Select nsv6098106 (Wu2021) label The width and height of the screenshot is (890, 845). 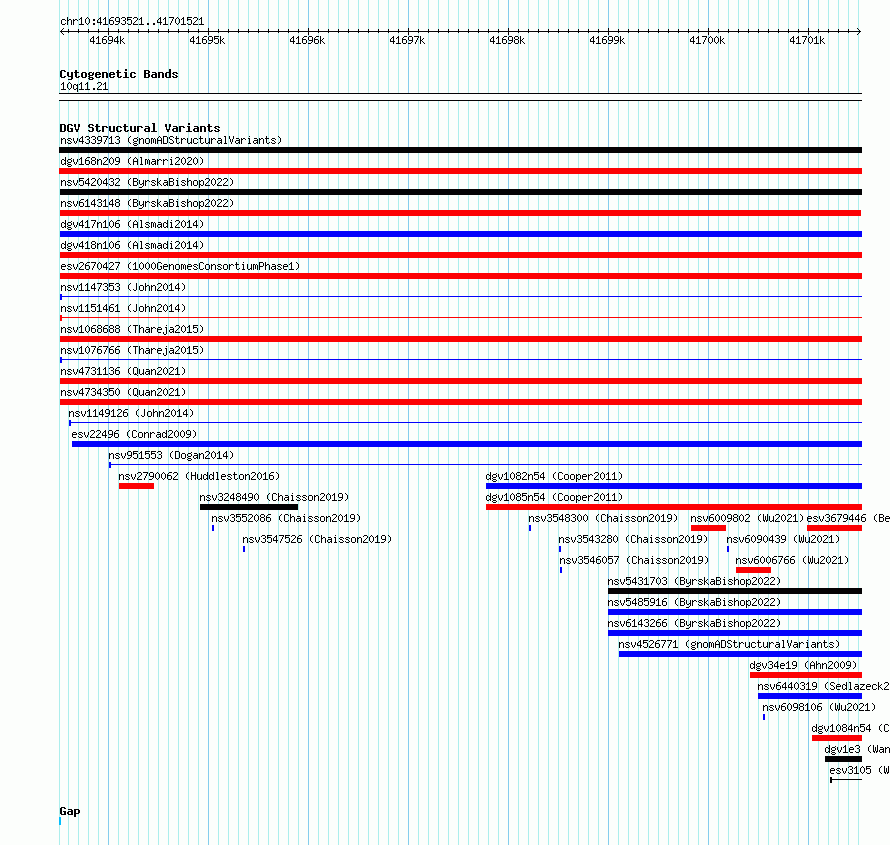(x=819, y=707)
